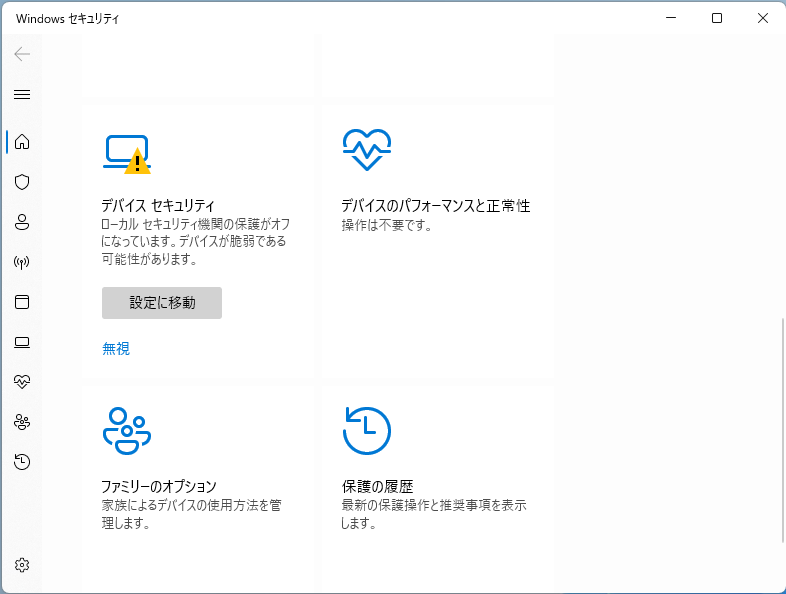This screenshot has height=594, width=786.
Task: Click the heart pulse icon in main area
Action: click(x=367, y=149)
